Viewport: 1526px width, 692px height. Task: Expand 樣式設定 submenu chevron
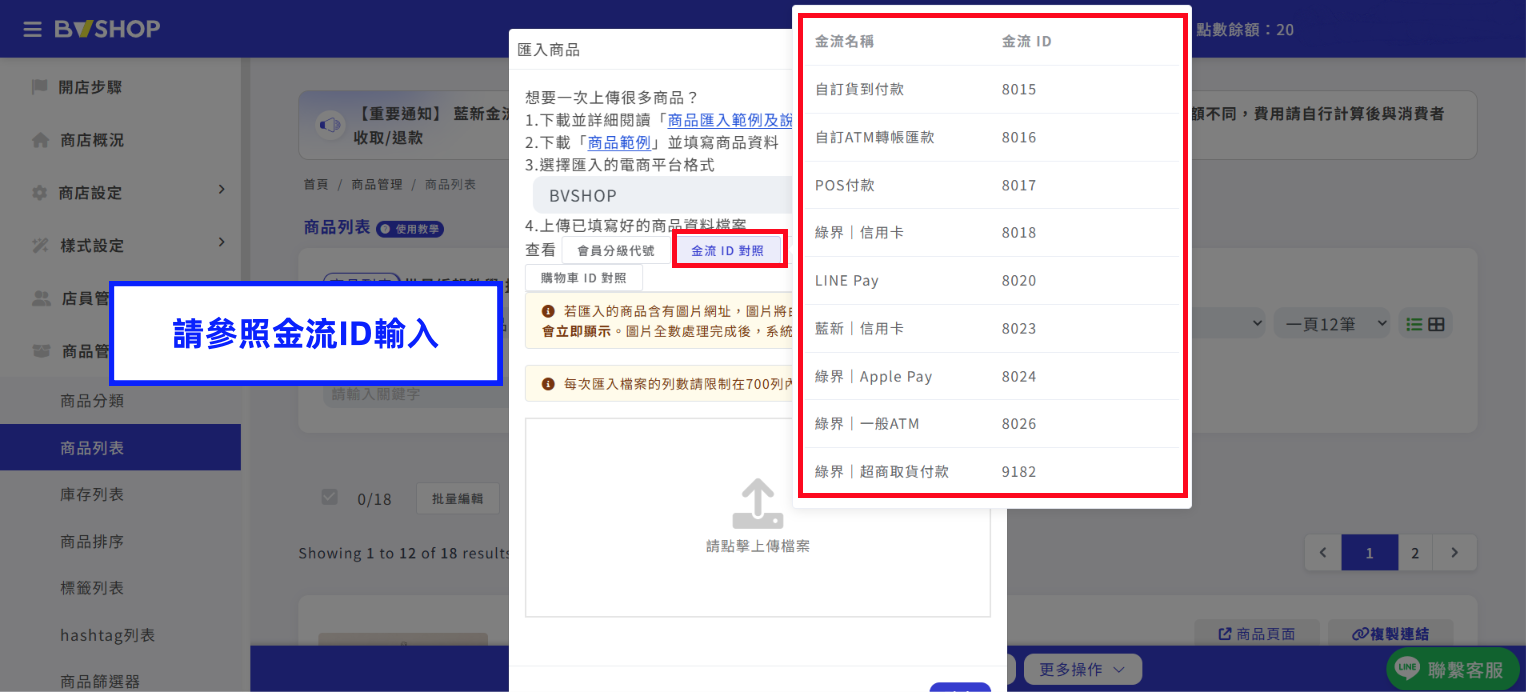click(221, 242)
